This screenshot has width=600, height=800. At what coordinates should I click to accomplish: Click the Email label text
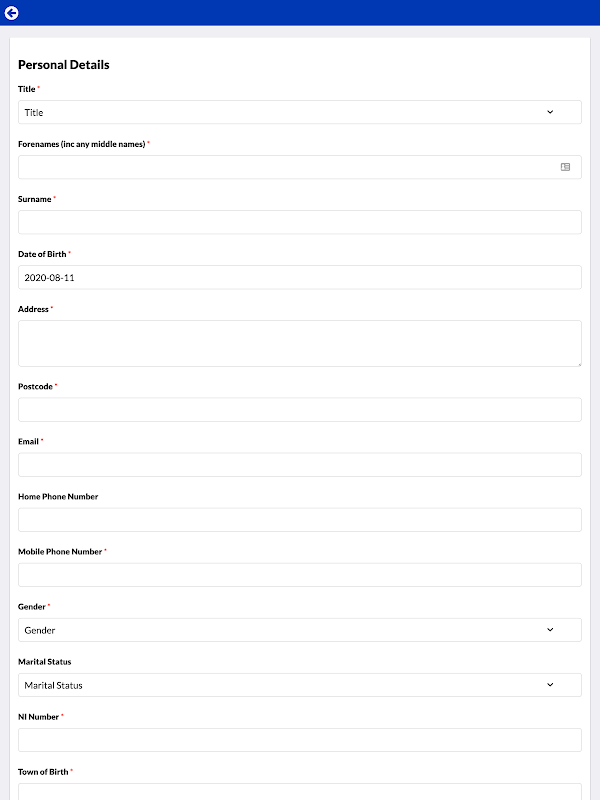(x=28, y=441)
